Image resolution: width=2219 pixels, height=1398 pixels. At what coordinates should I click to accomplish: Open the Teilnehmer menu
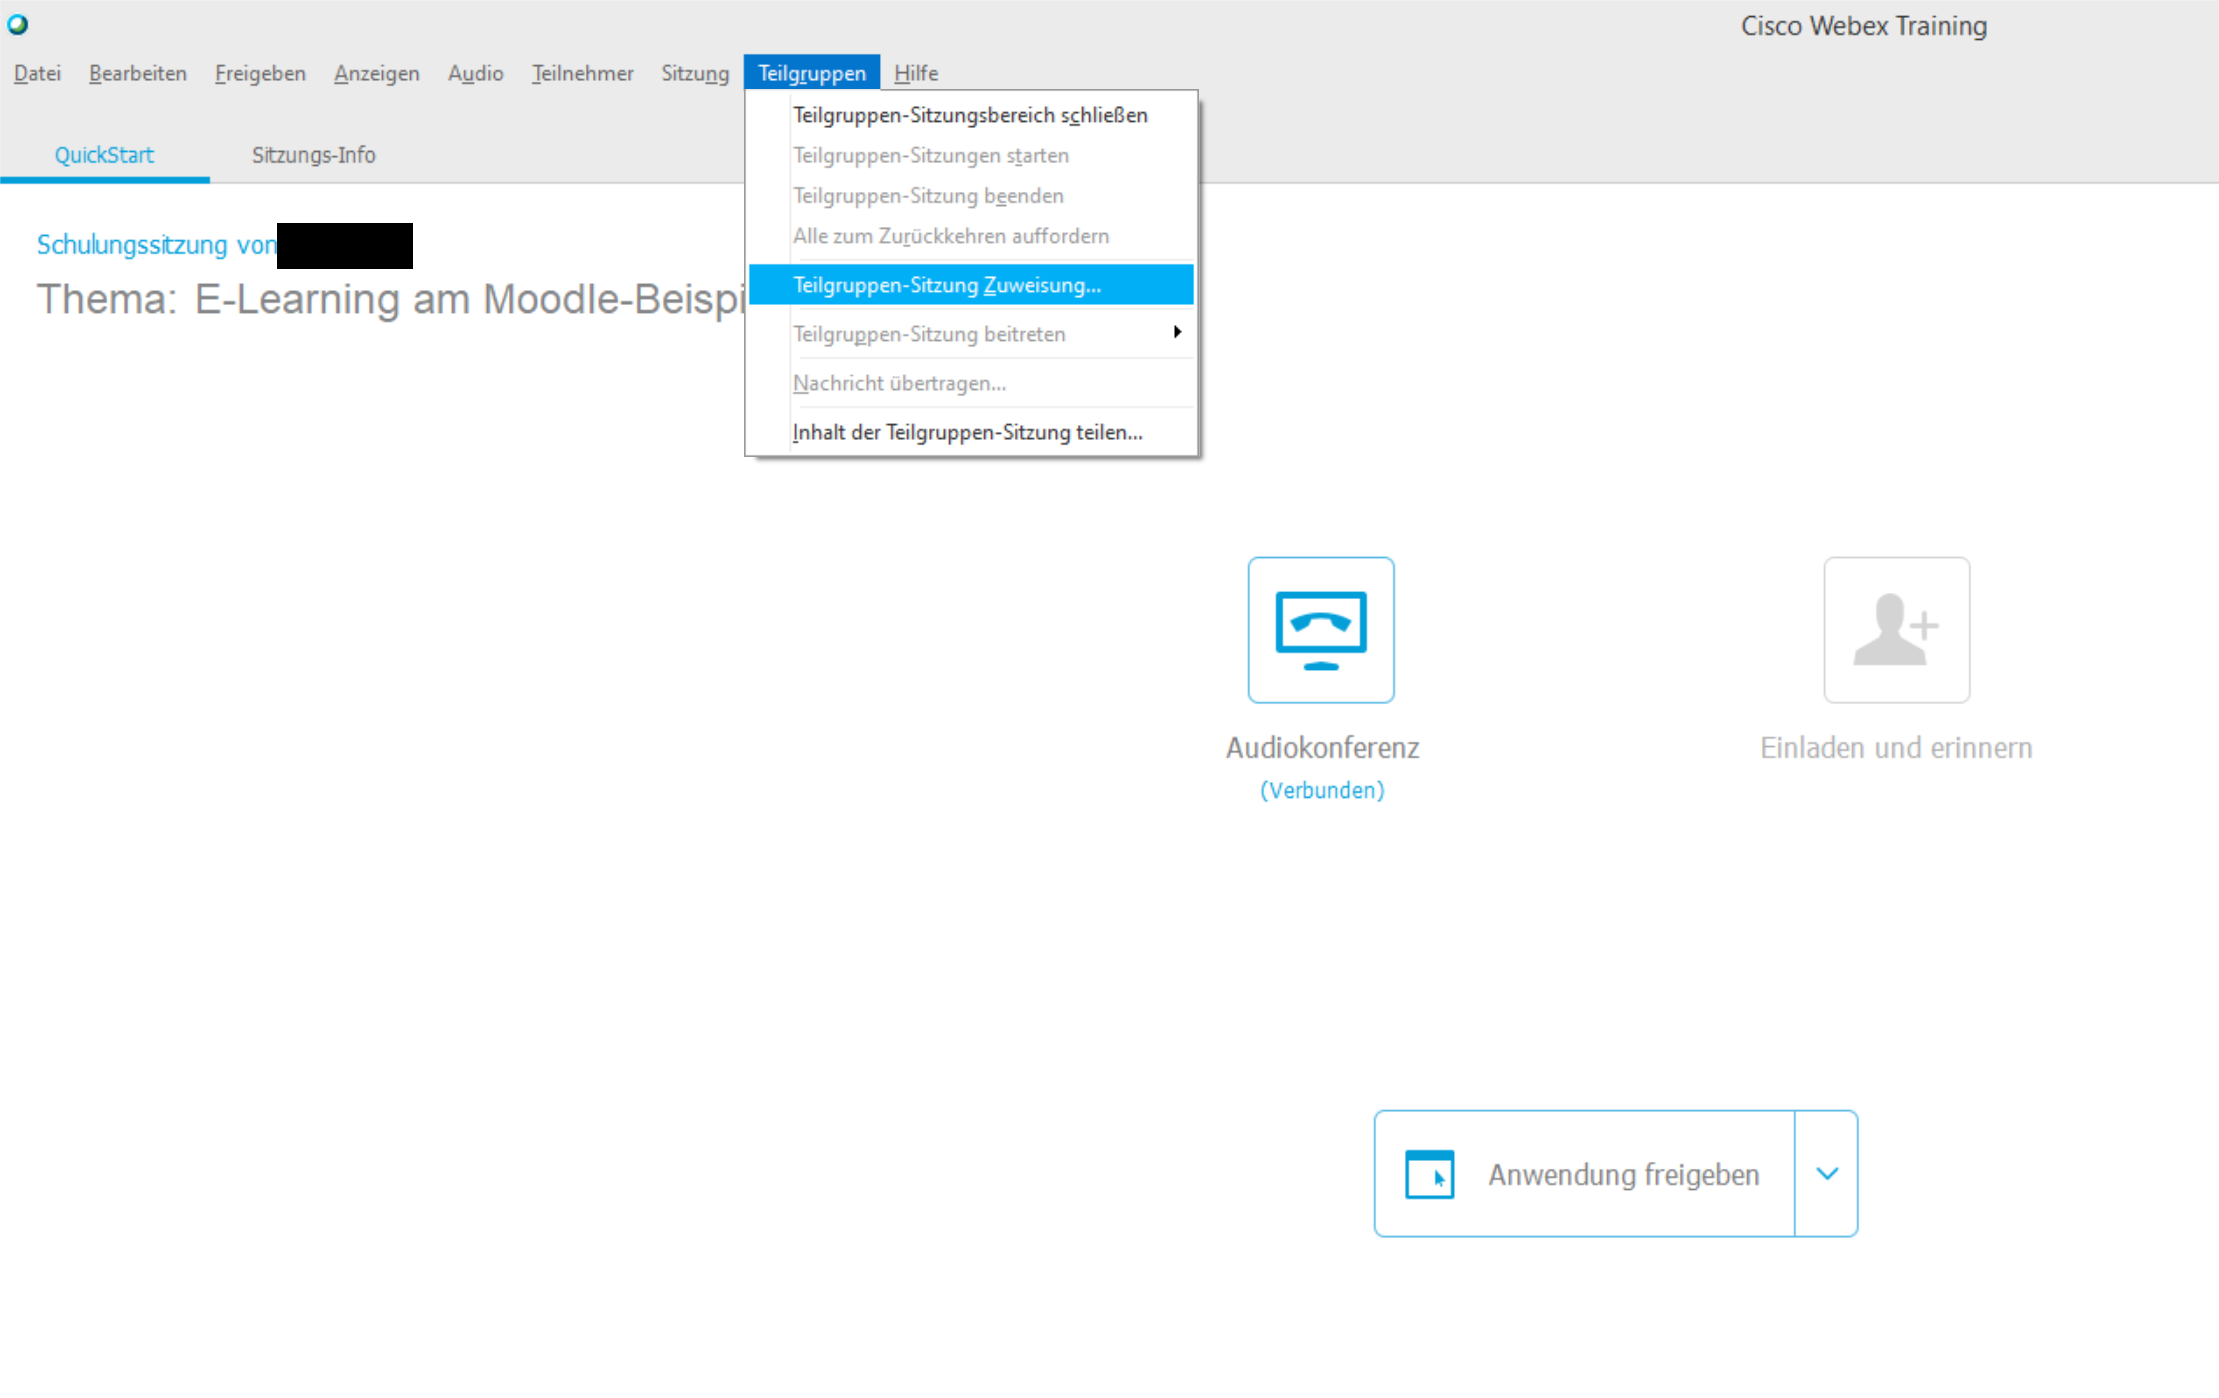[582, 73]
